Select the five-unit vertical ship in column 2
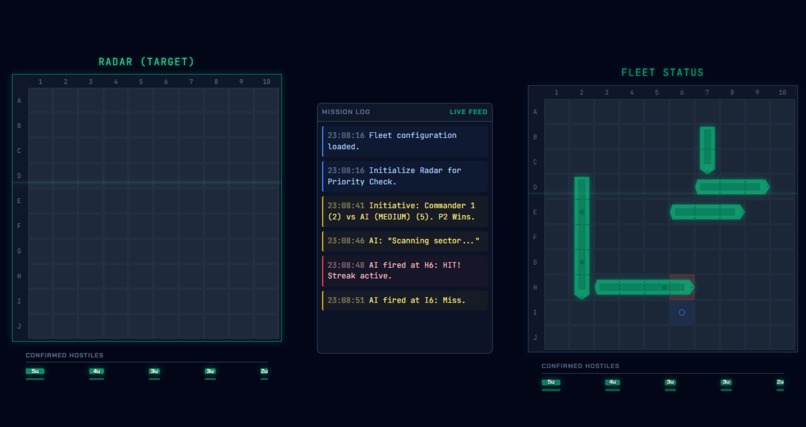 tap(582, 237)
